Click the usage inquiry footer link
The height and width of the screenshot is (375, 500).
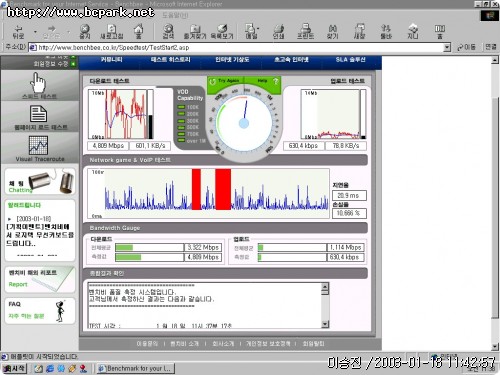pyautogui.click(x=147, y=344)
